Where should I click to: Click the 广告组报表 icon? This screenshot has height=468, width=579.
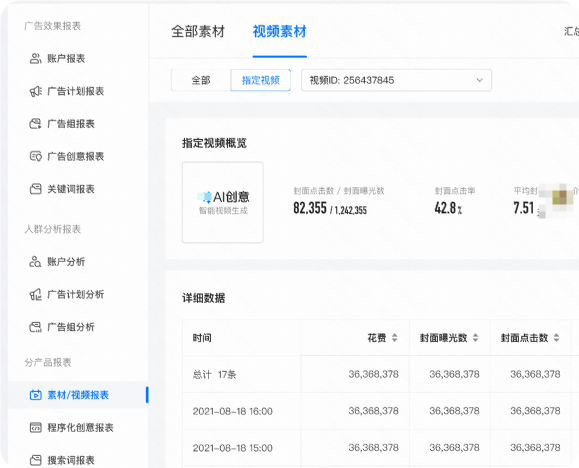35,124
